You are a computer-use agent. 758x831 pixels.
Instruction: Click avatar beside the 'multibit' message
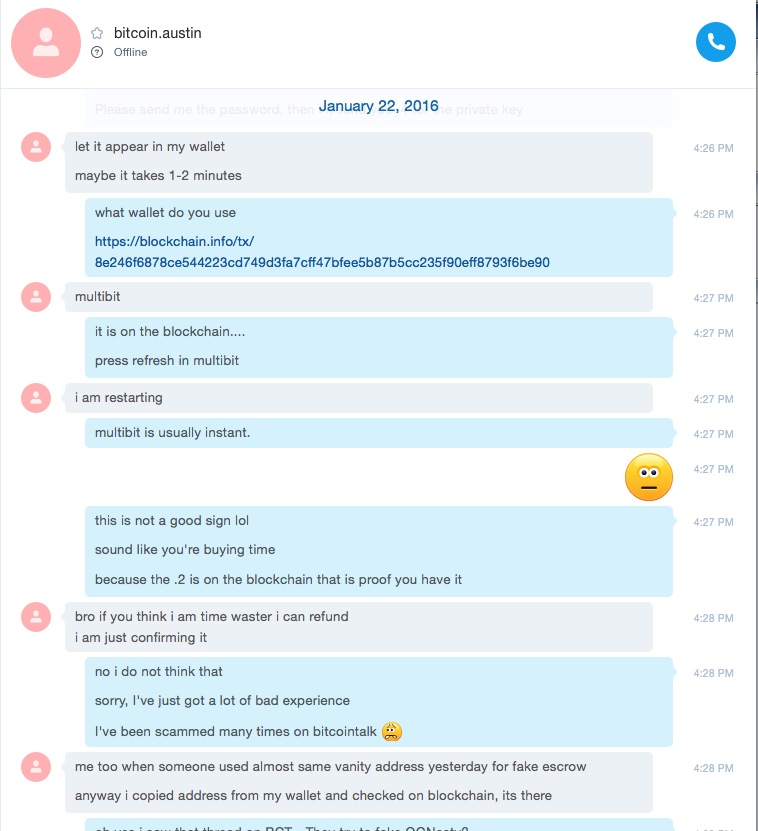[36, 297]
